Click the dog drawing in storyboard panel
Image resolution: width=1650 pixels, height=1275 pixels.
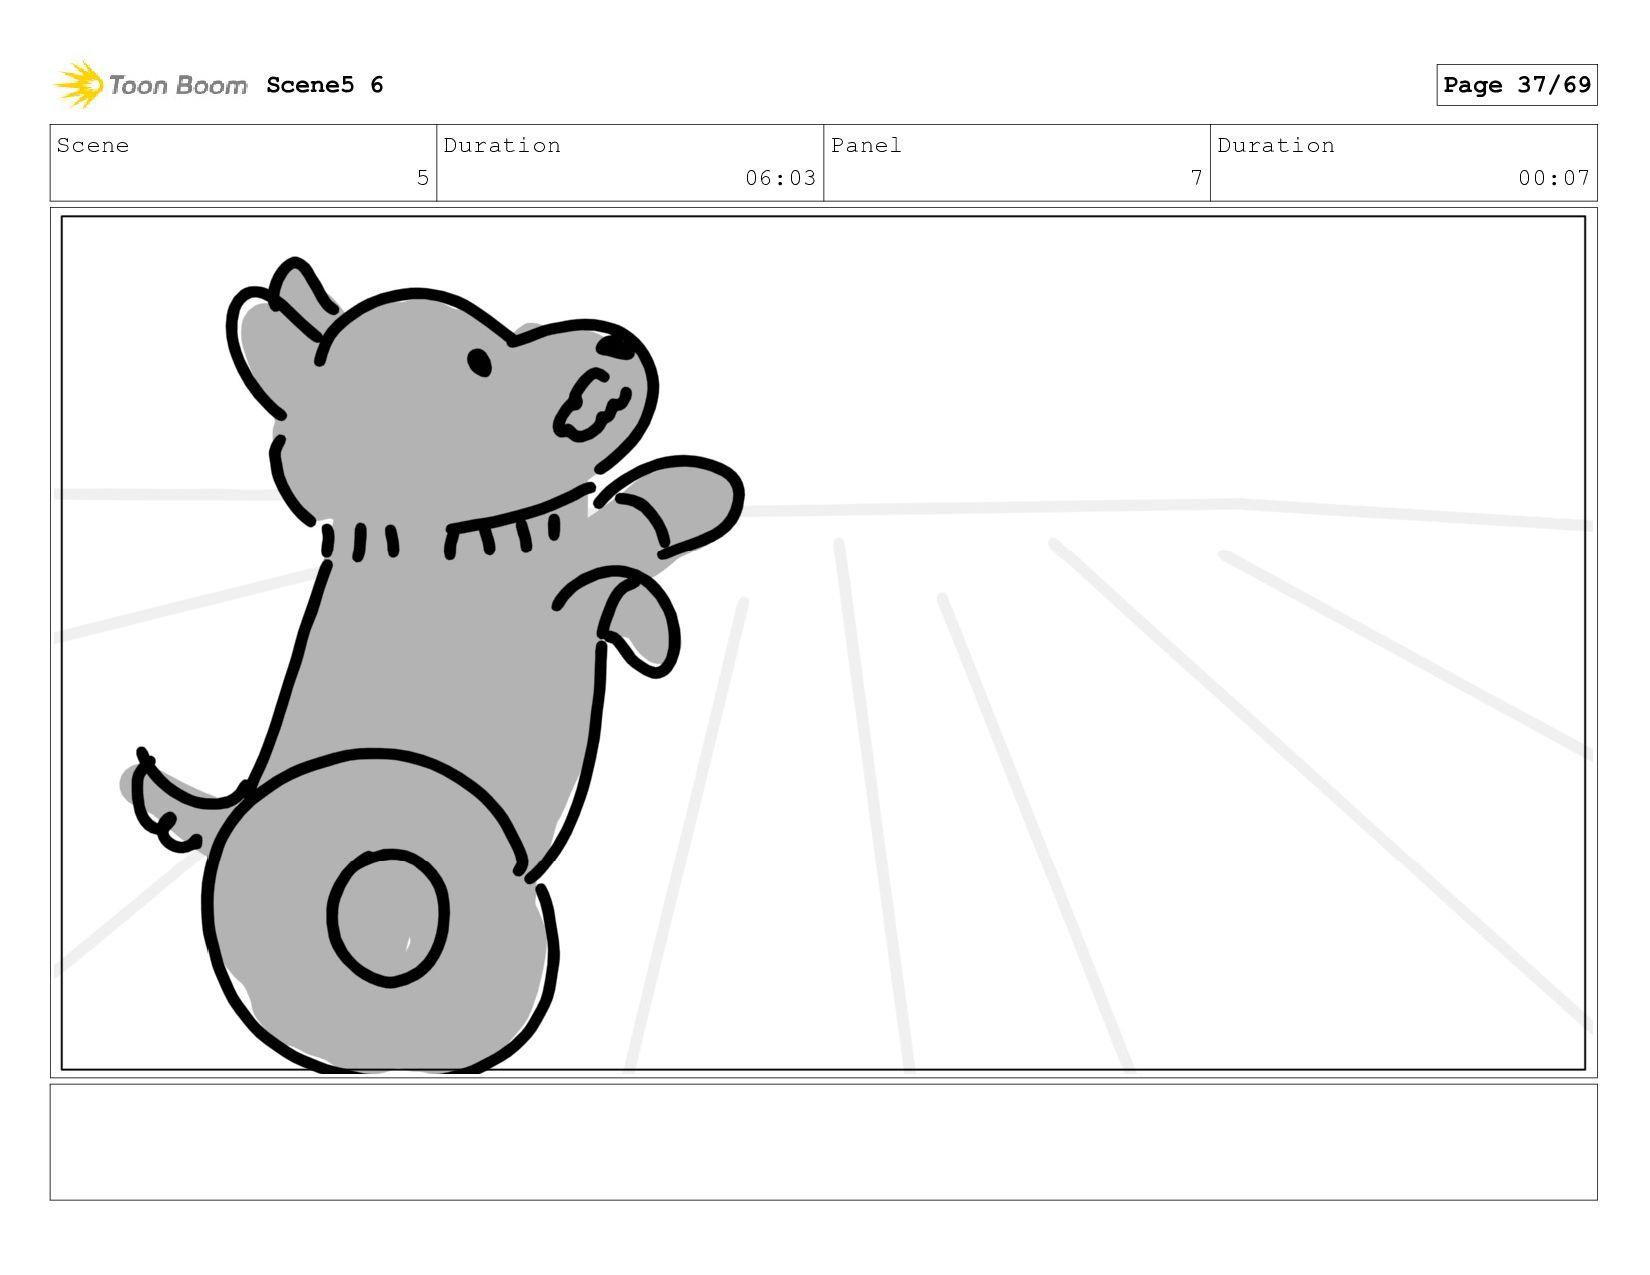click(x=430, y=665)
